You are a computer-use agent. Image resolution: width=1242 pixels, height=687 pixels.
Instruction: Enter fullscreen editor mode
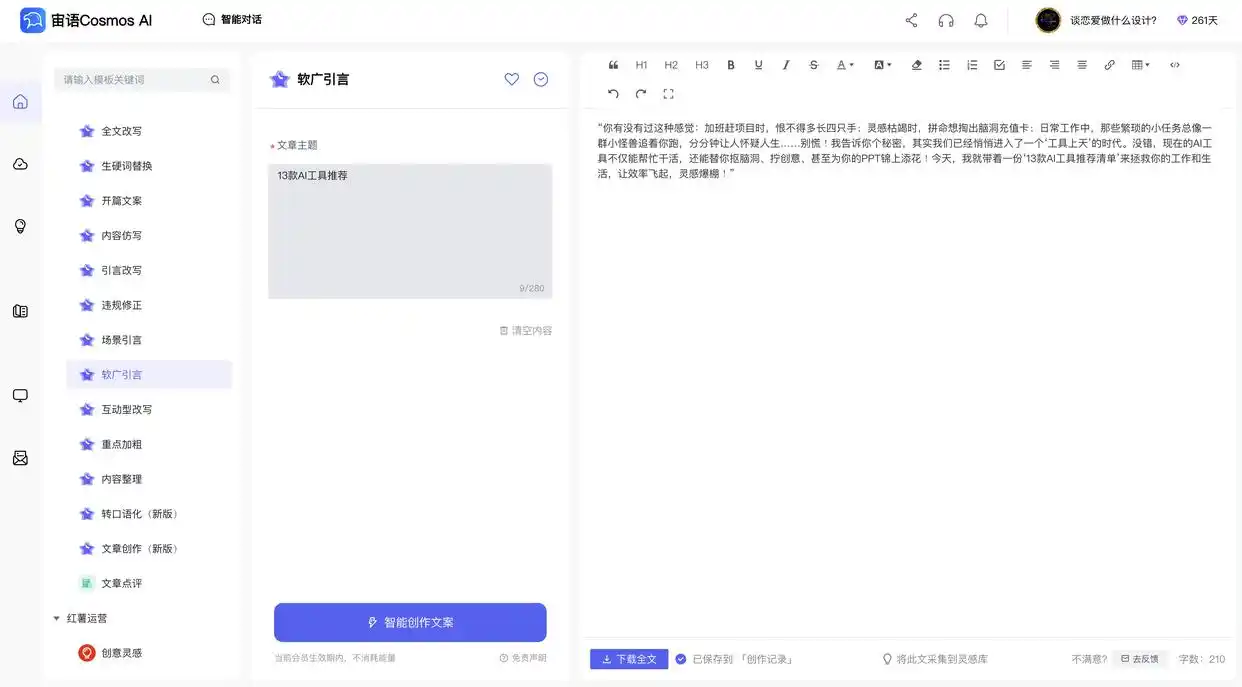(669, 94)
